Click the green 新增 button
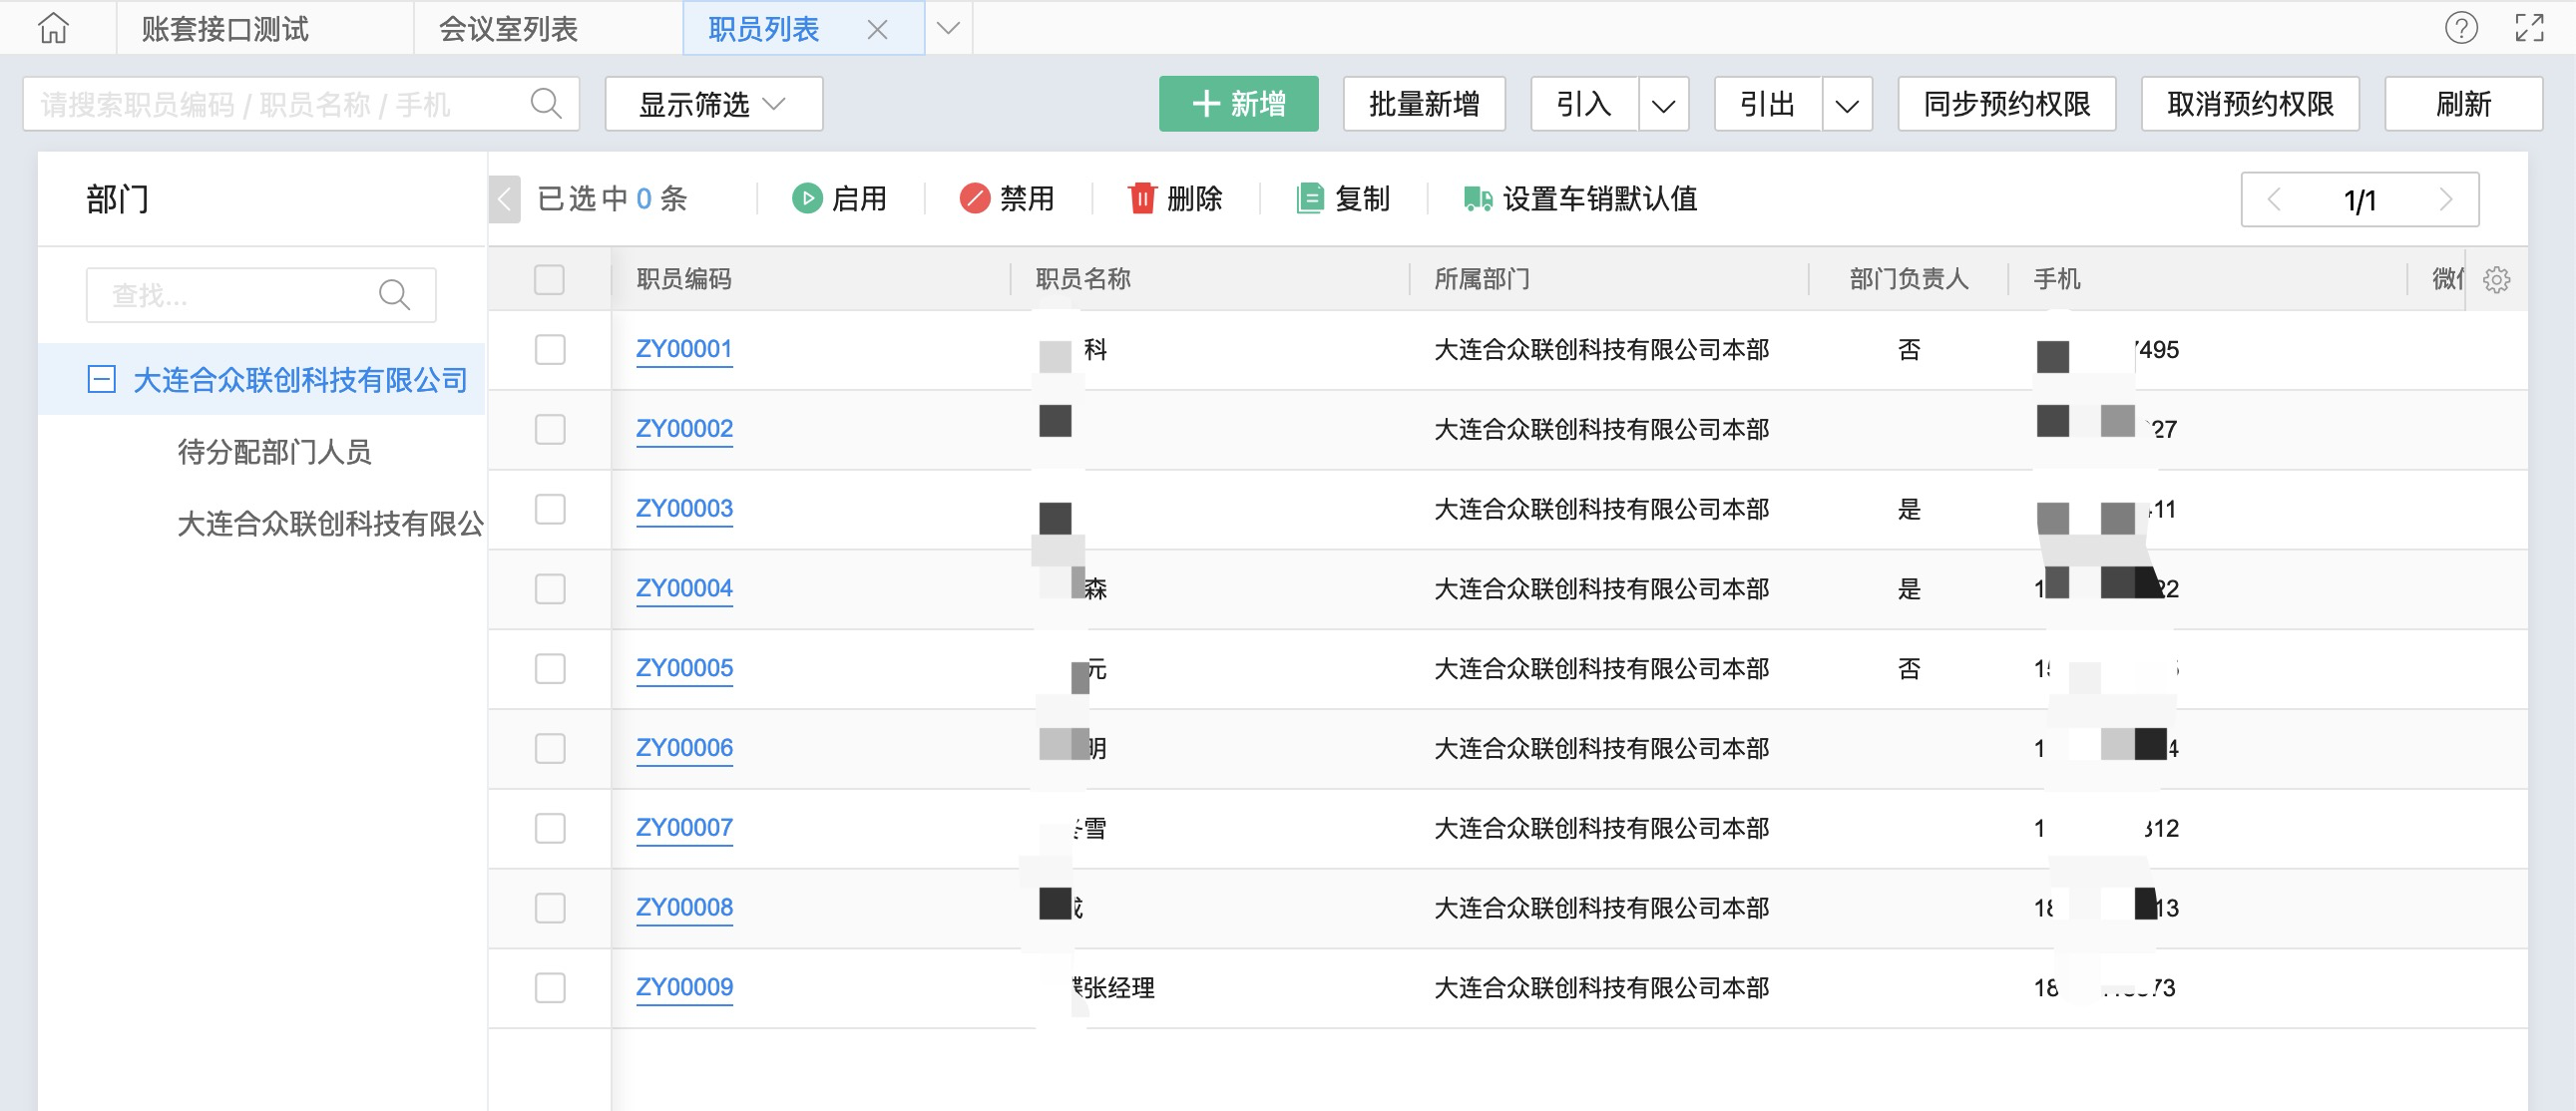The image size is (2576, 1111). tap(1238, 104)
